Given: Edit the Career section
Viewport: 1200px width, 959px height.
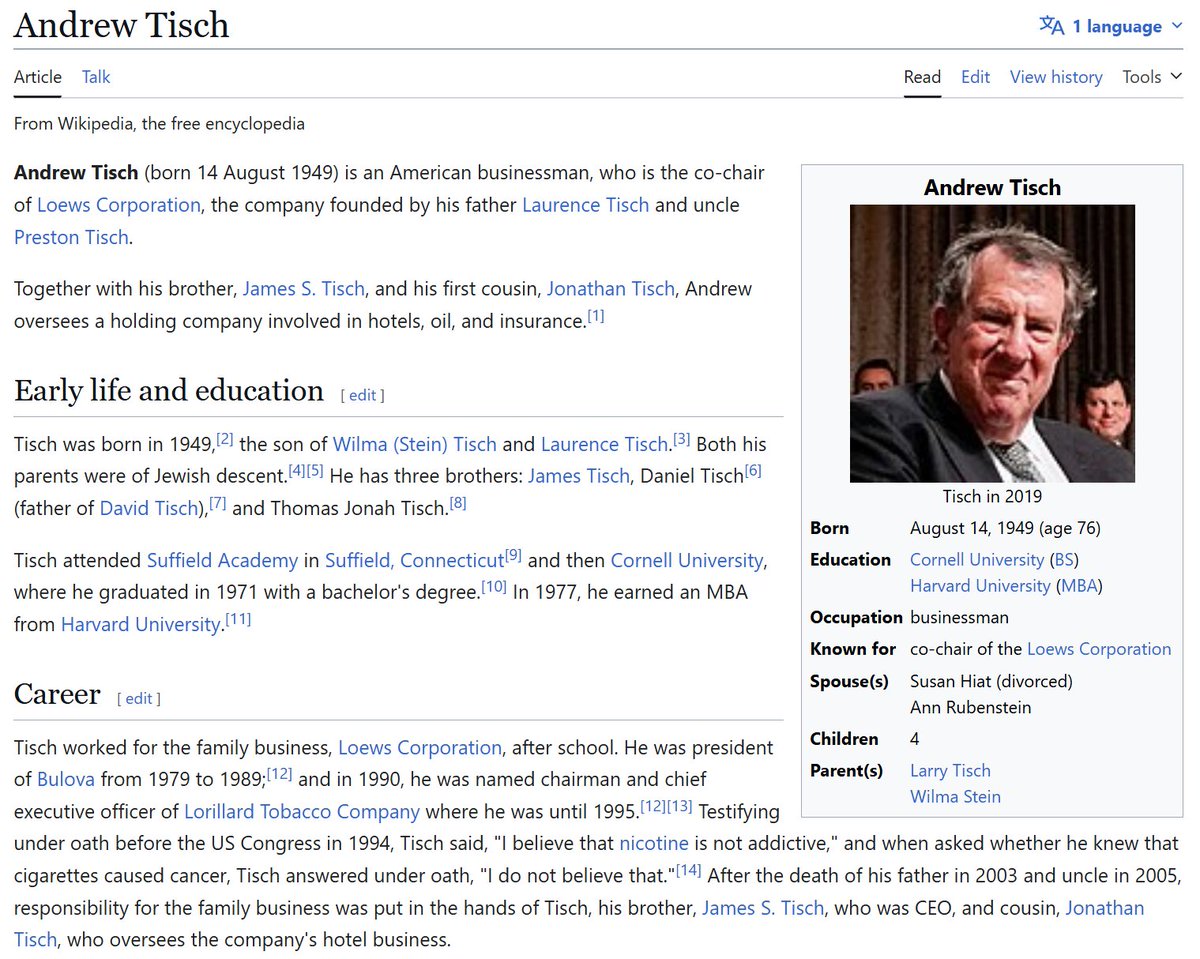Looking at the screenshot, I should point(138,699).
